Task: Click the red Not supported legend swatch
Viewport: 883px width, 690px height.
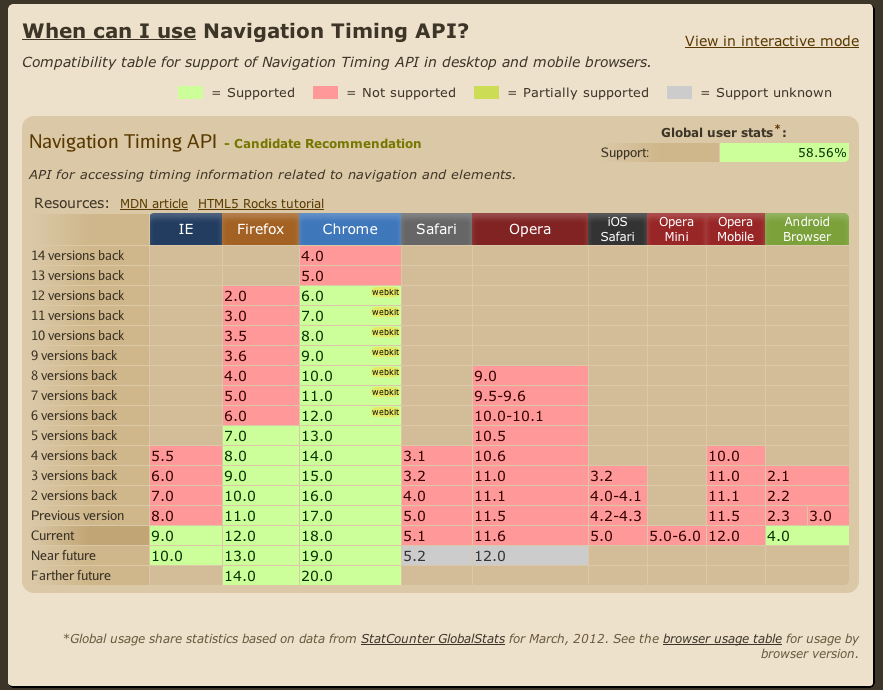Action: [325, 92]
